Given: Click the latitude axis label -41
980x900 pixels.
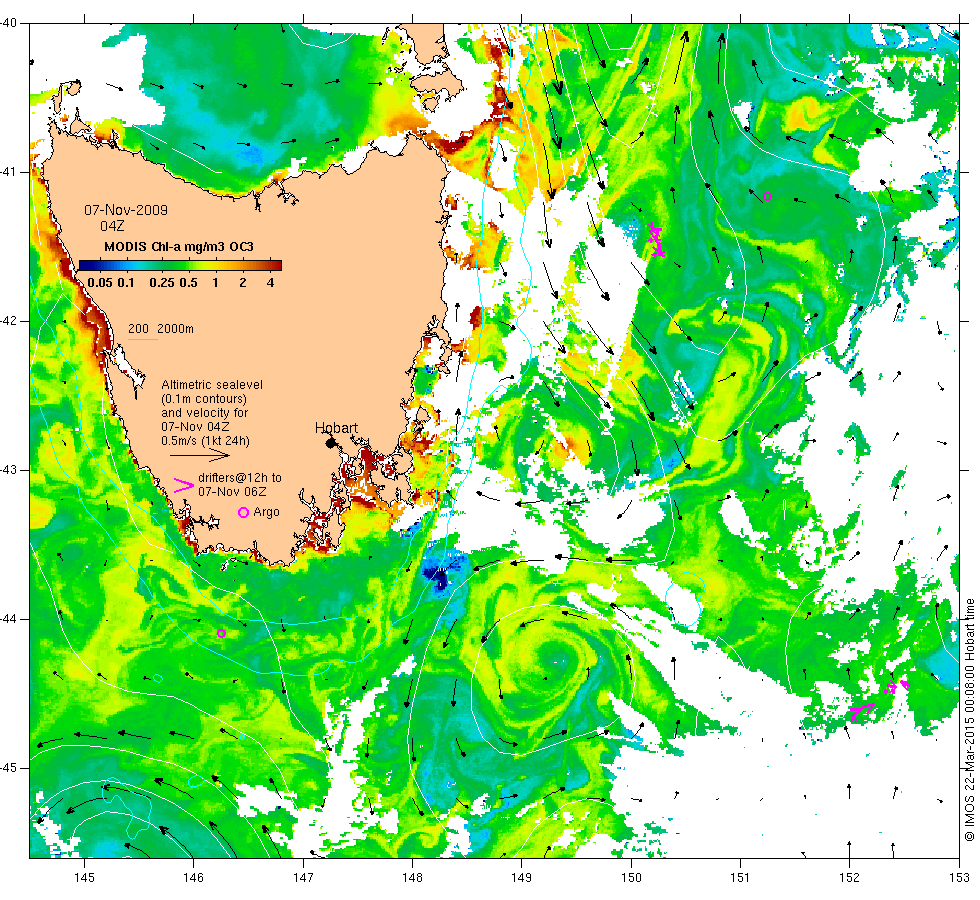Looking at the screenshot, I should coord(9,172).
